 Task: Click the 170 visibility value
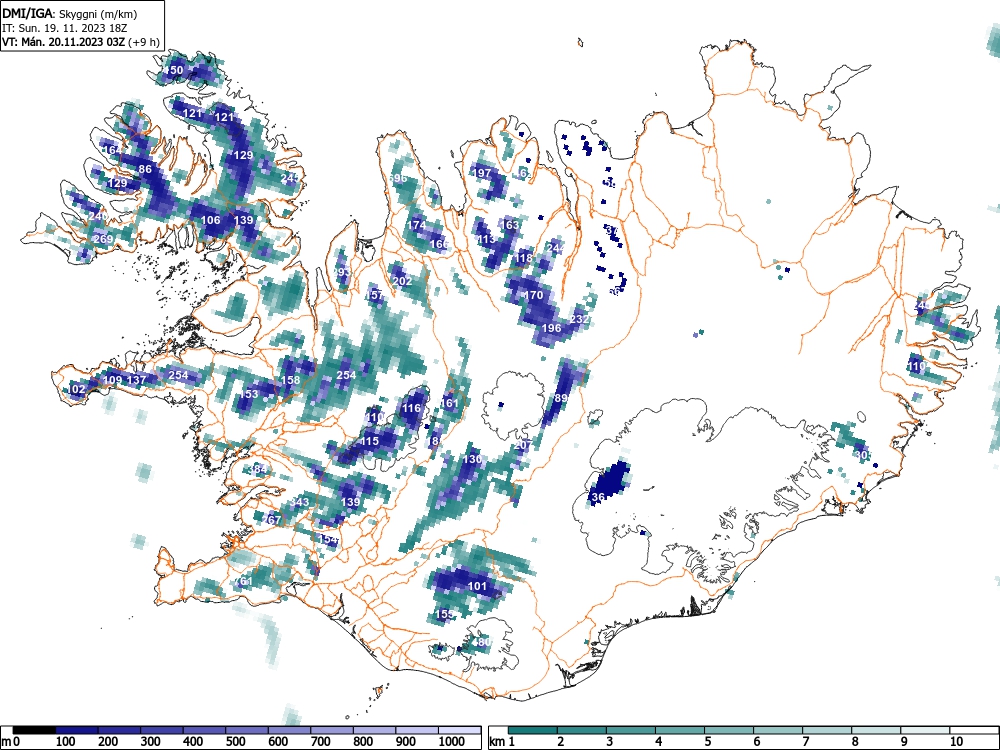533,295
